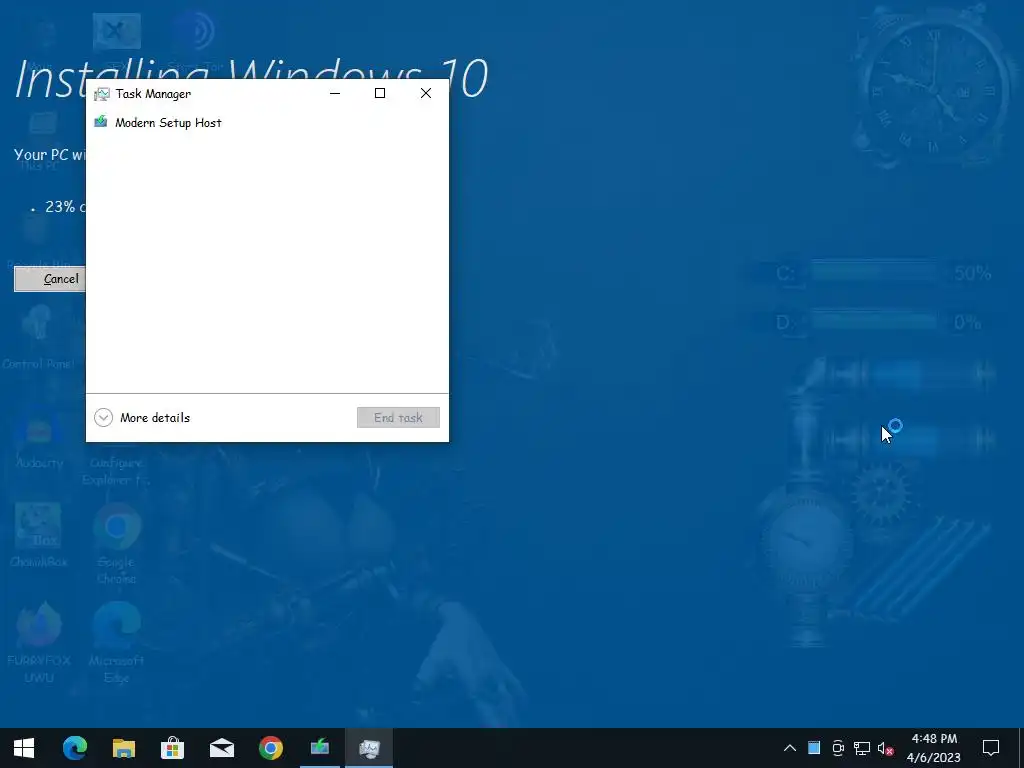Click the C: drive usage bar
1024x768 pixels.
[876, 272]
